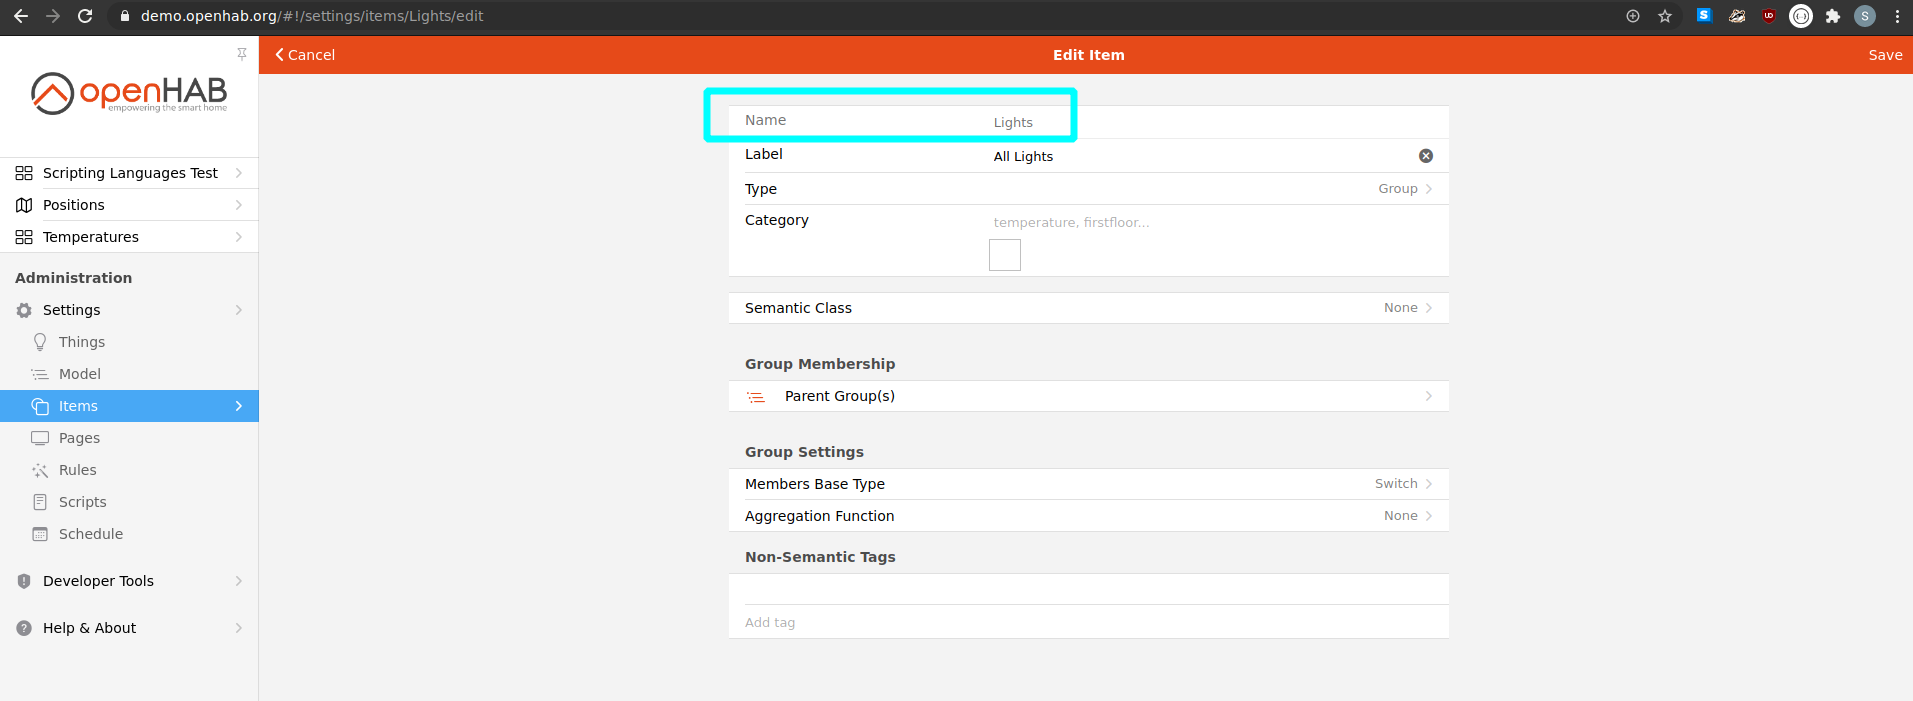Image resolution: width=1913 pixels, height=701 pixels.
Task: Bookmark this page with the star icon
Action: point(1665,16)
